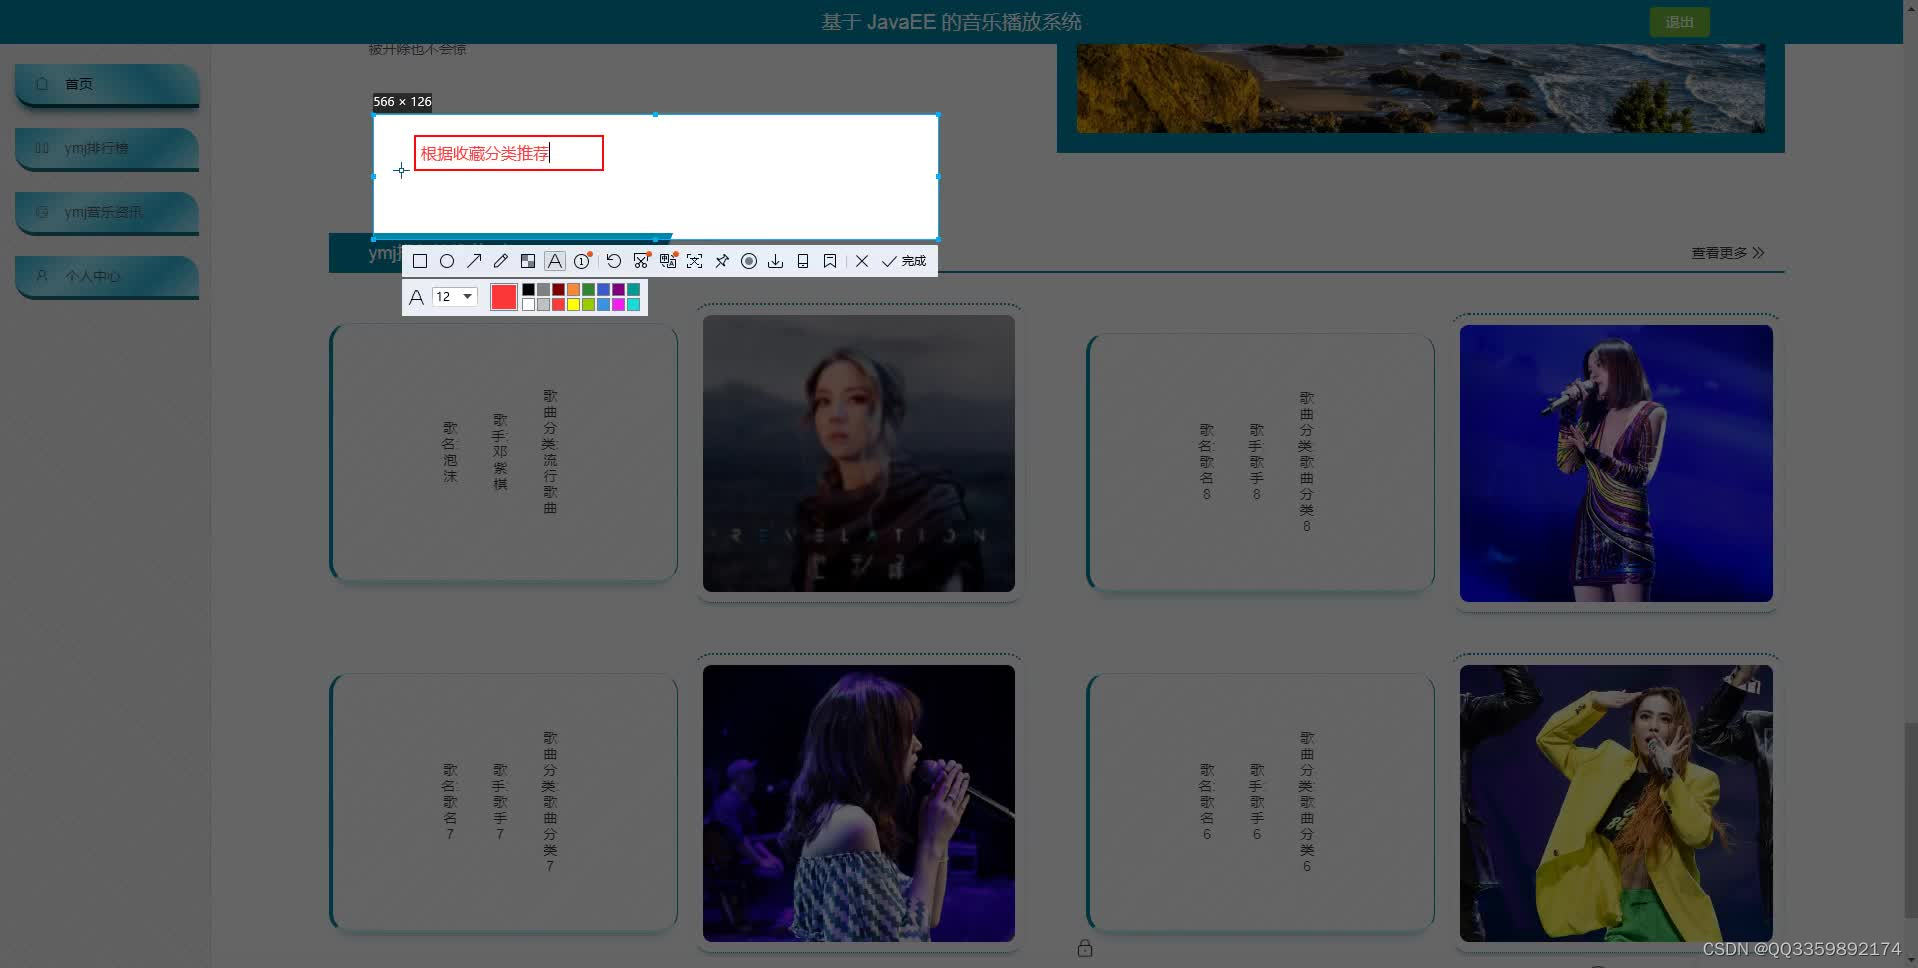1918x968 pixels.
Task: Select the rectangle annotation tool
Action: (420, 261)
